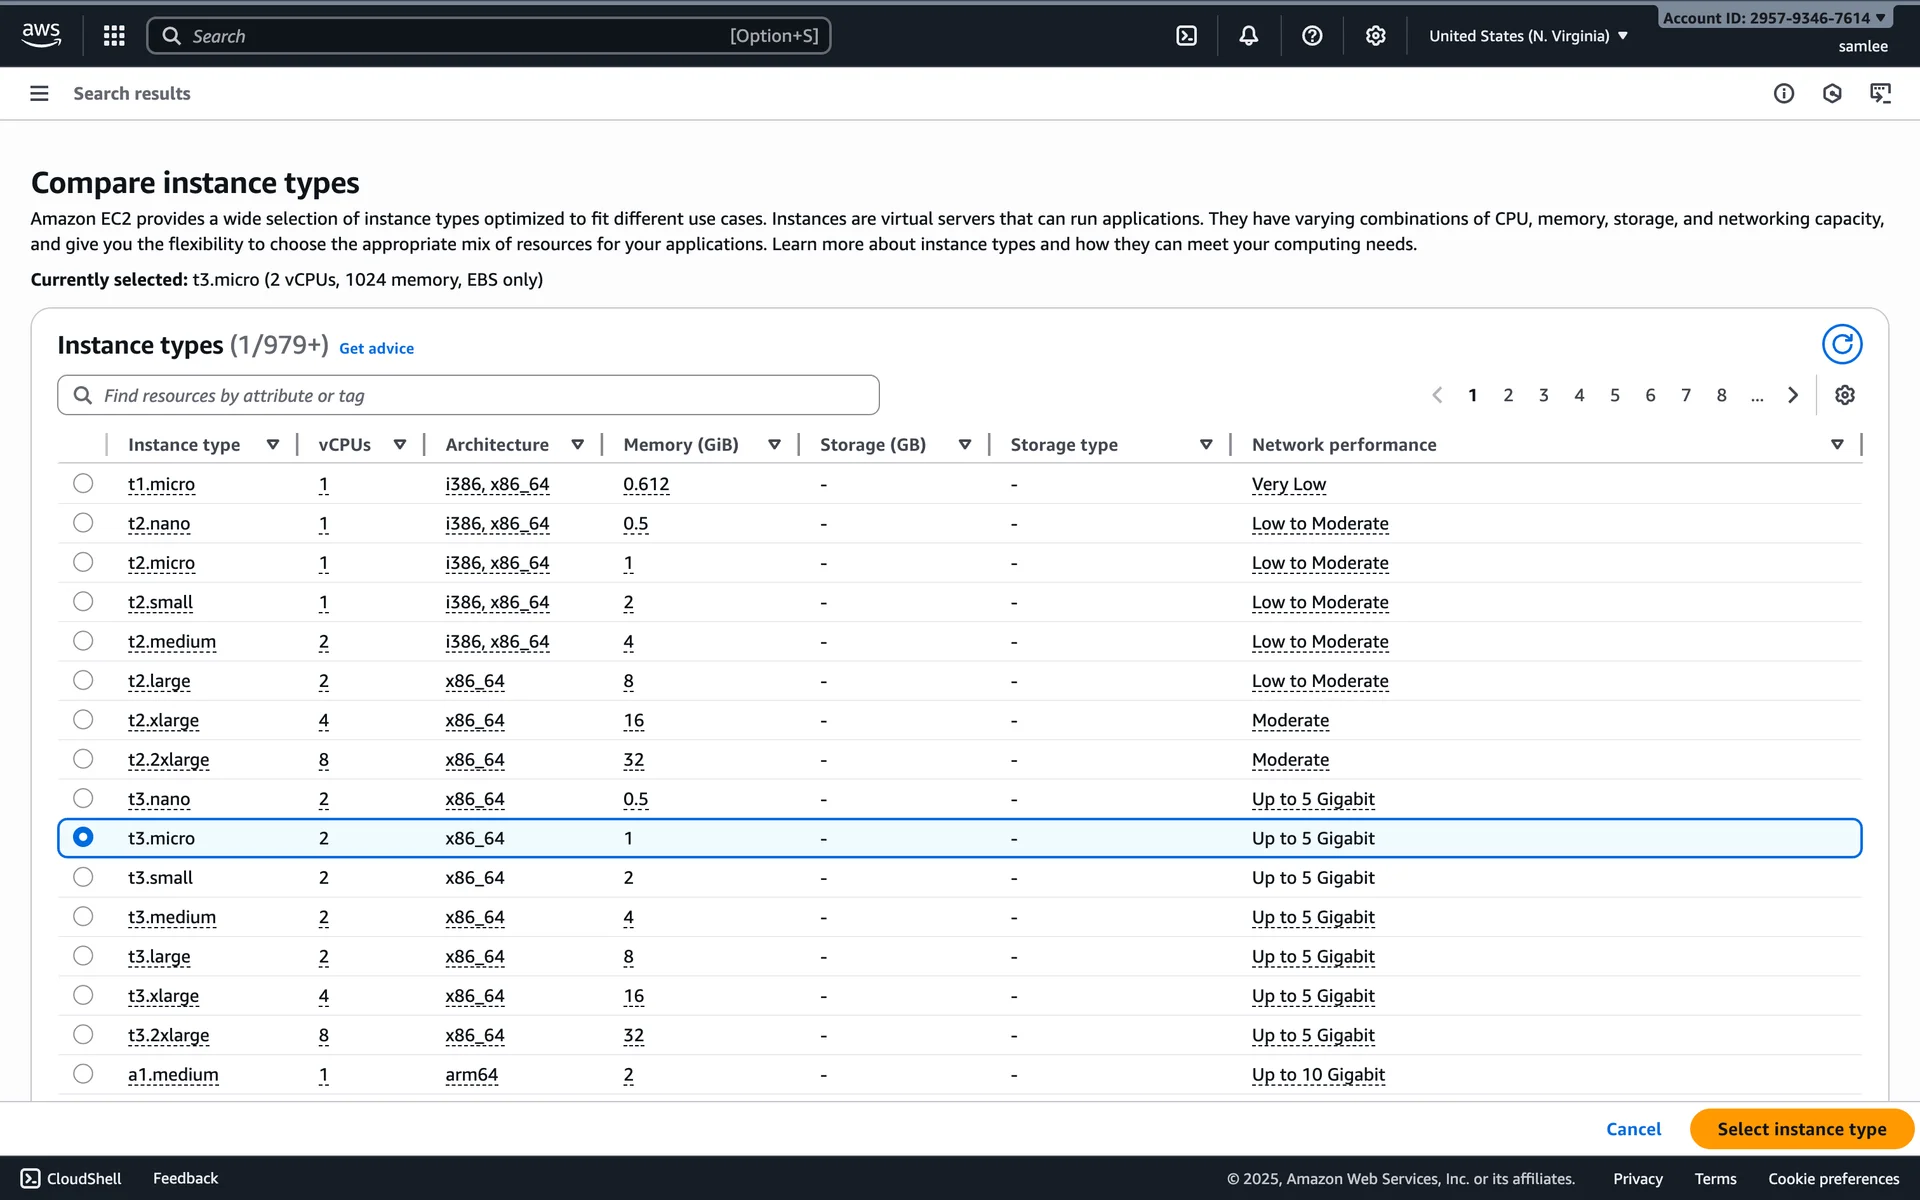Select the t2.micro radio button
This screenshot has height=1200, width=1920.
pos(83,562)
